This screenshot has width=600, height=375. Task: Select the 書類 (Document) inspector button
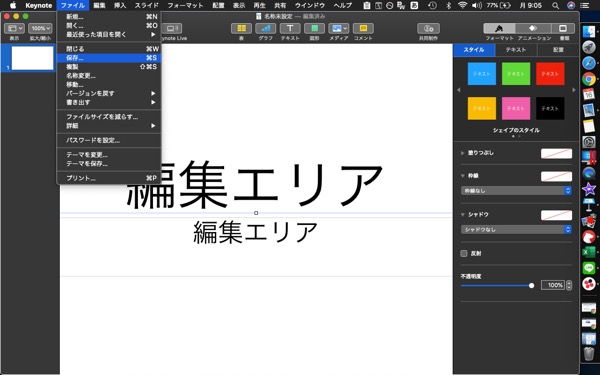tap(563, 28)
